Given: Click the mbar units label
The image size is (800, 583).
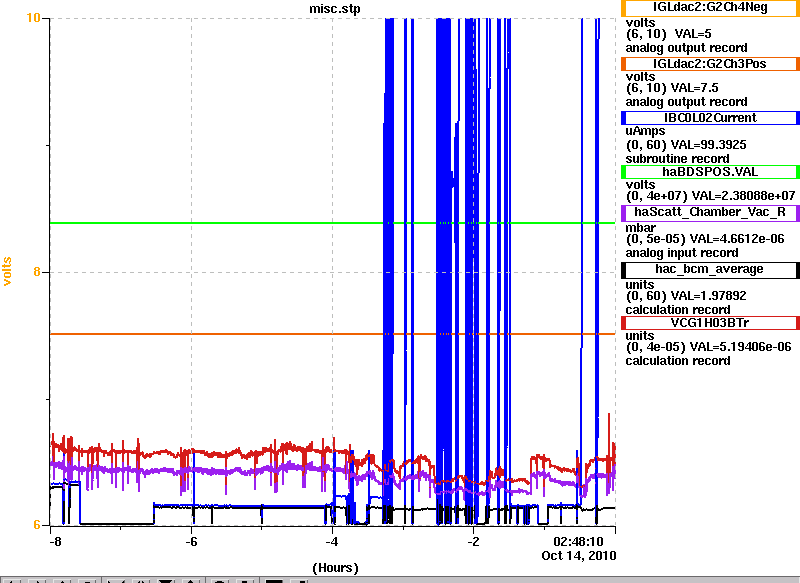Looking at the screenshot, I should [640, 228].
